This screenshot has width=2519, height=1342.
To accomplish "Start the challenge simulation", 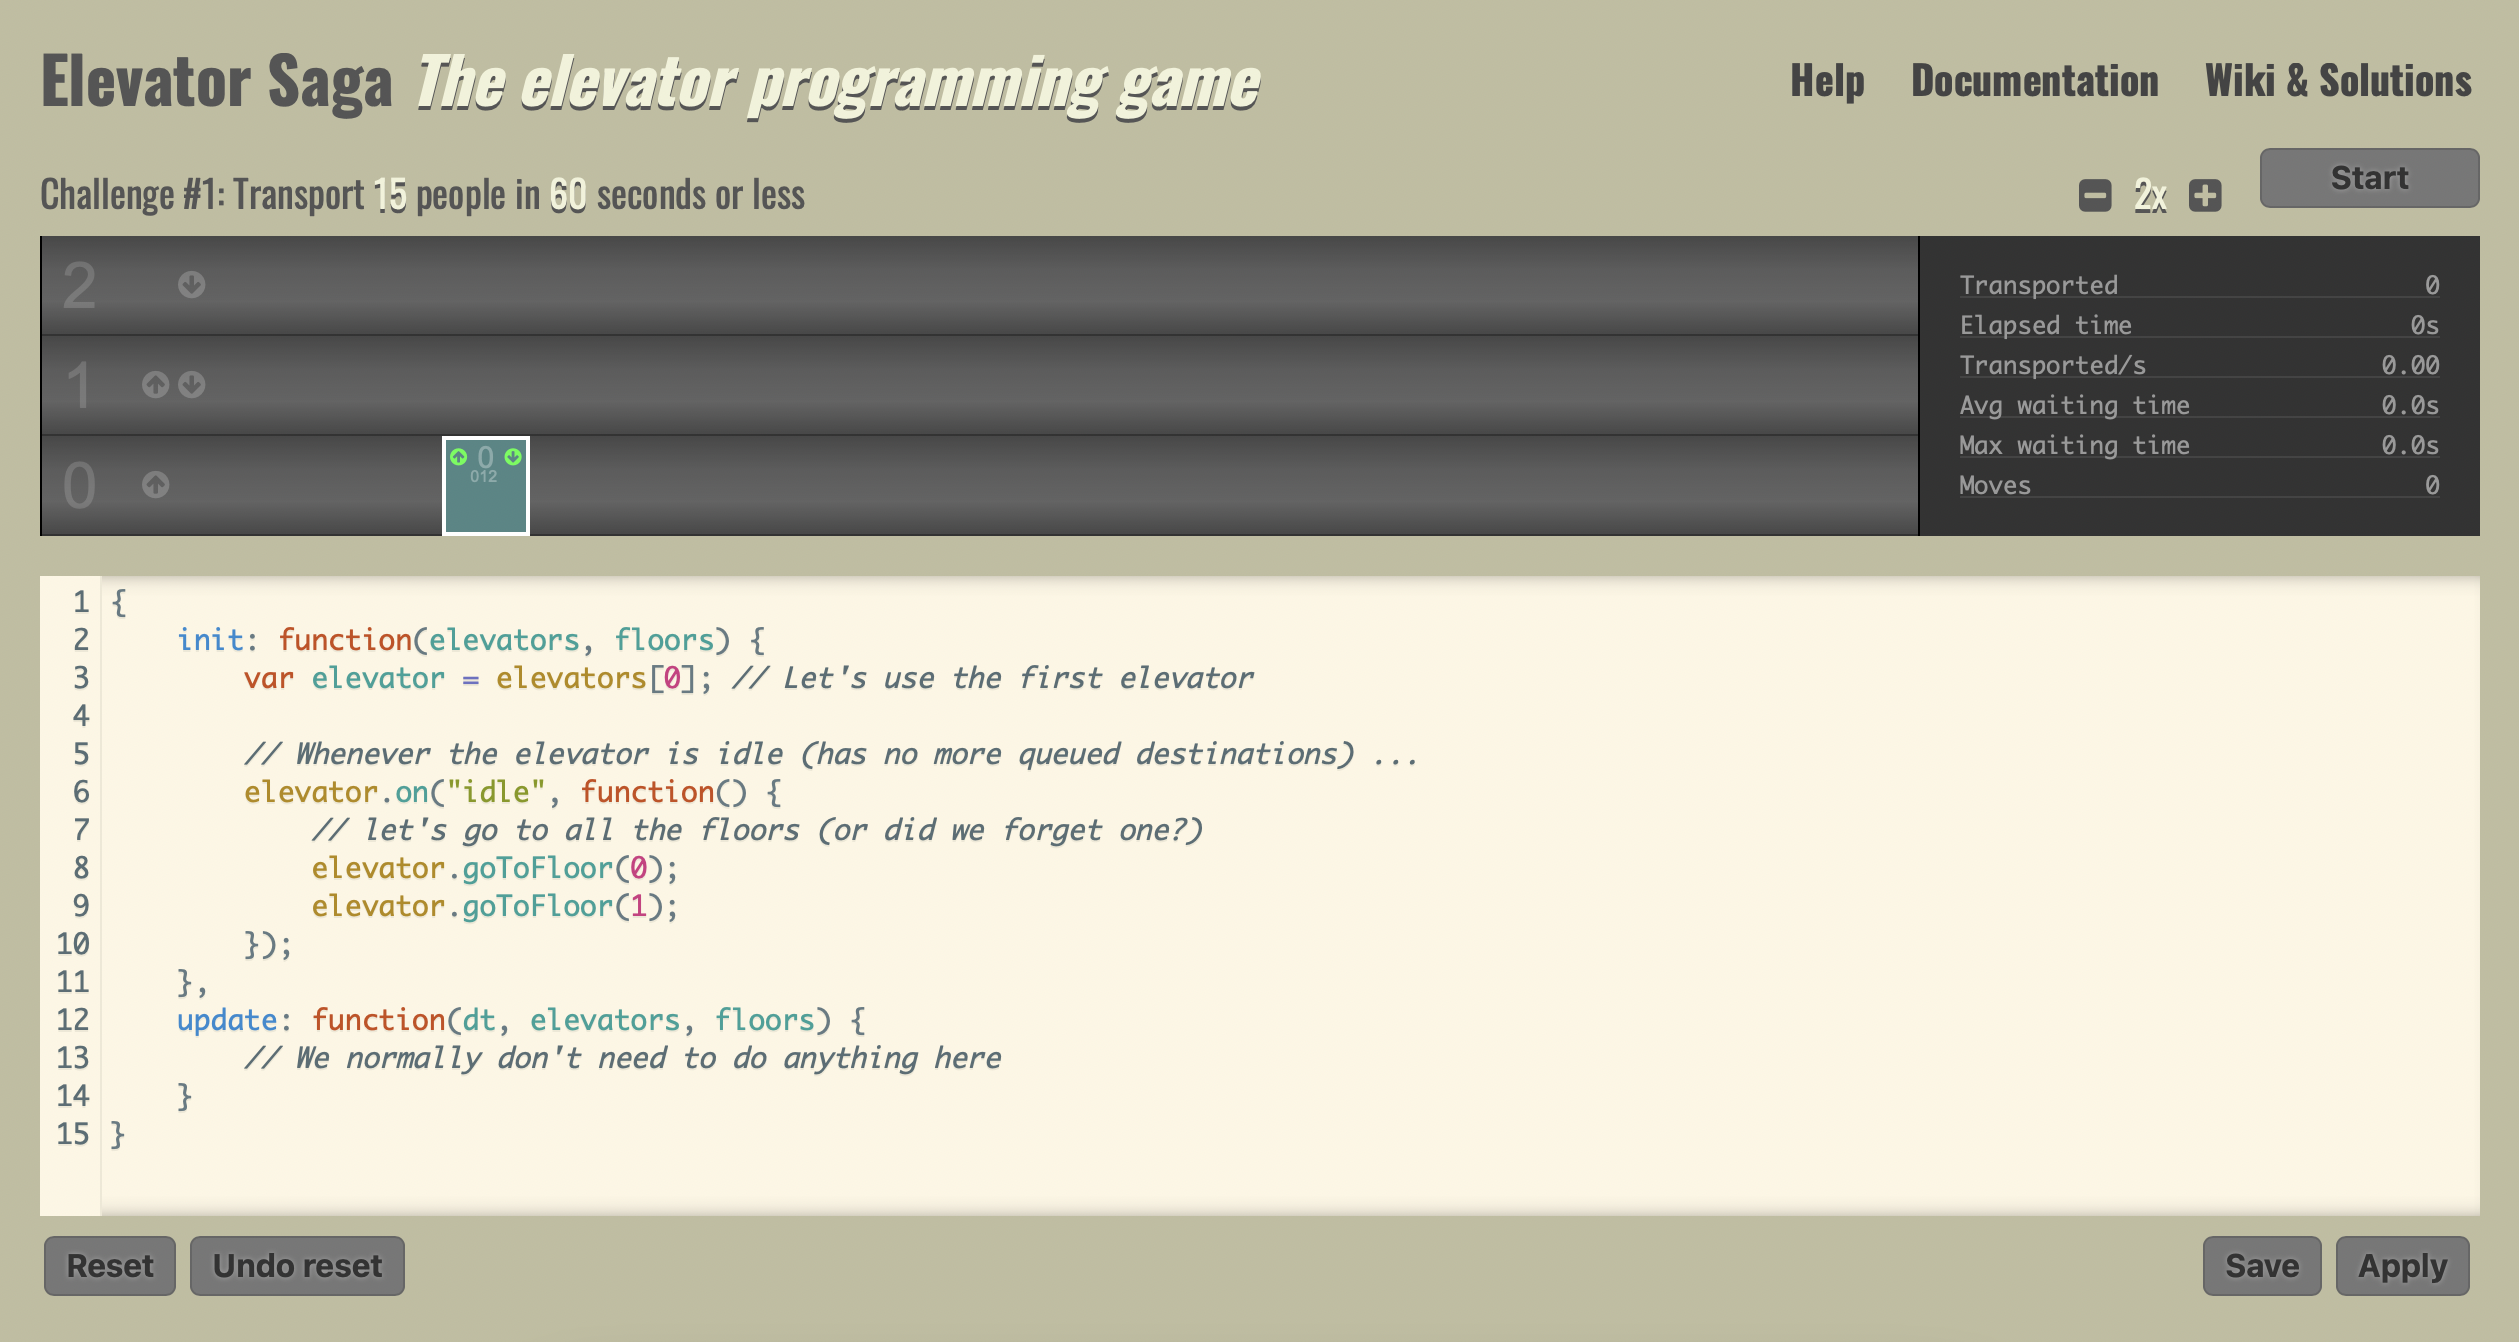I will tap(2369, 178).
